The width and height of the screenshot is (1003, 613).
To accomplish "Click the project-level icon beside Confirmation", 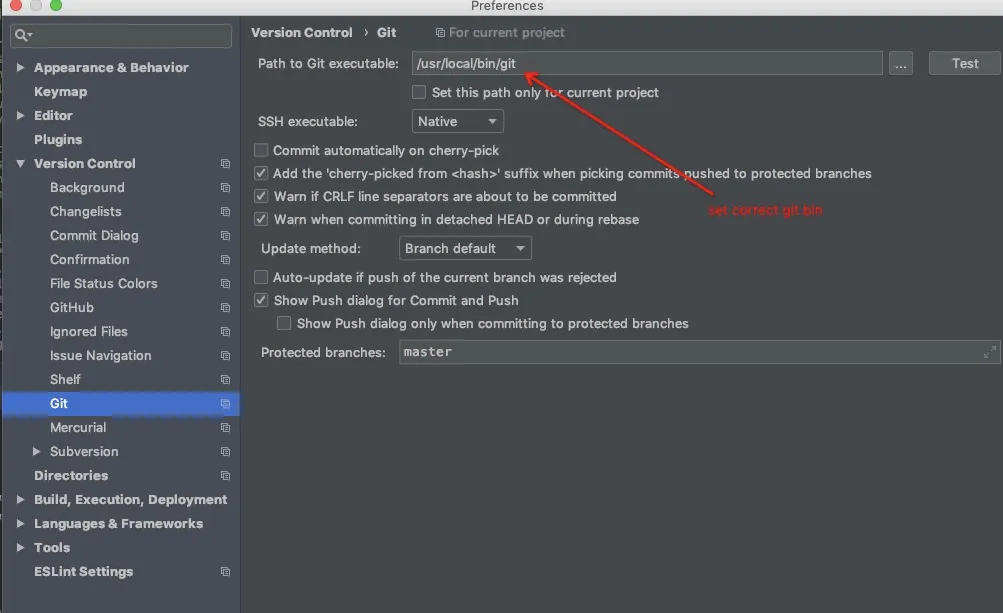I will pos(225,260).
